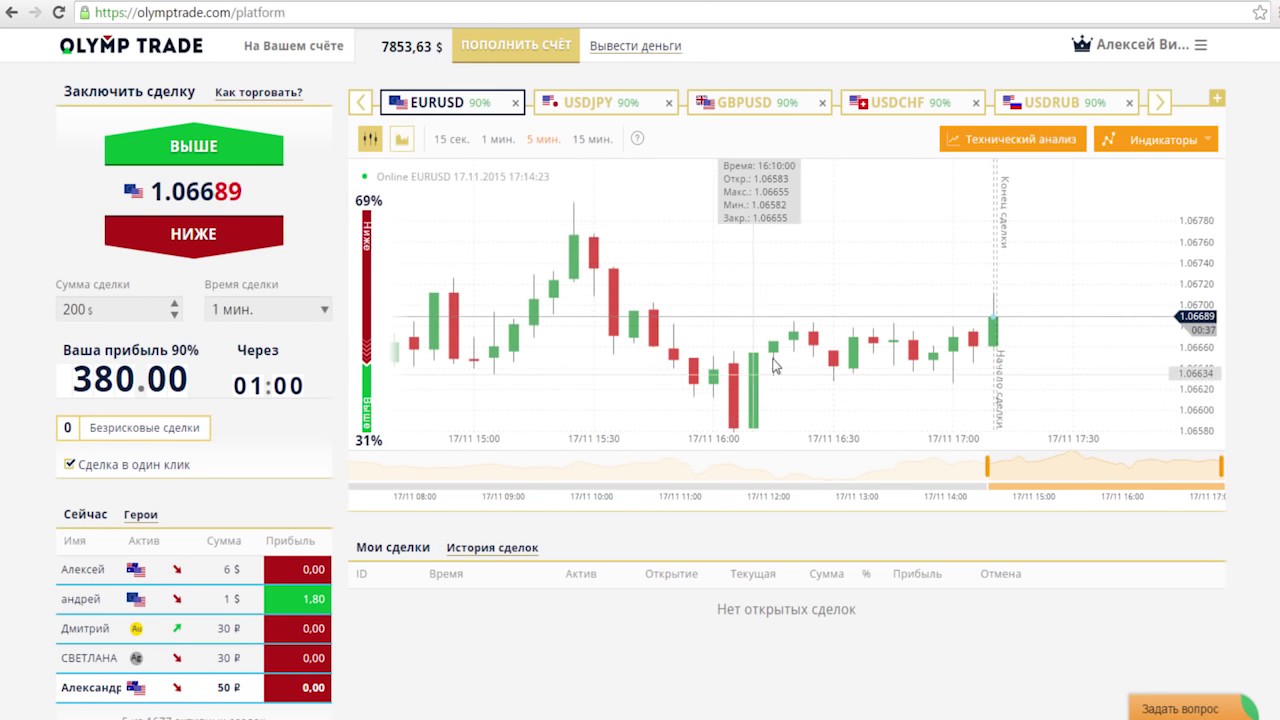1280x720 pixels.
Task: Close the USDRUB tab
Action: click(x=1130, y=103)
